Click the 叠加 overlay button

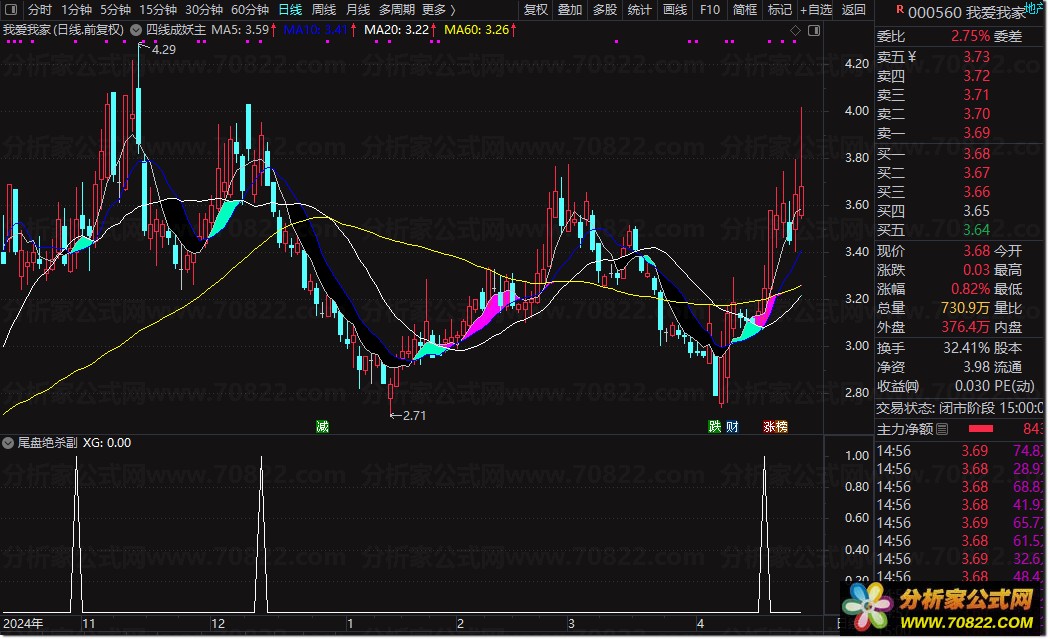[570, 9]
